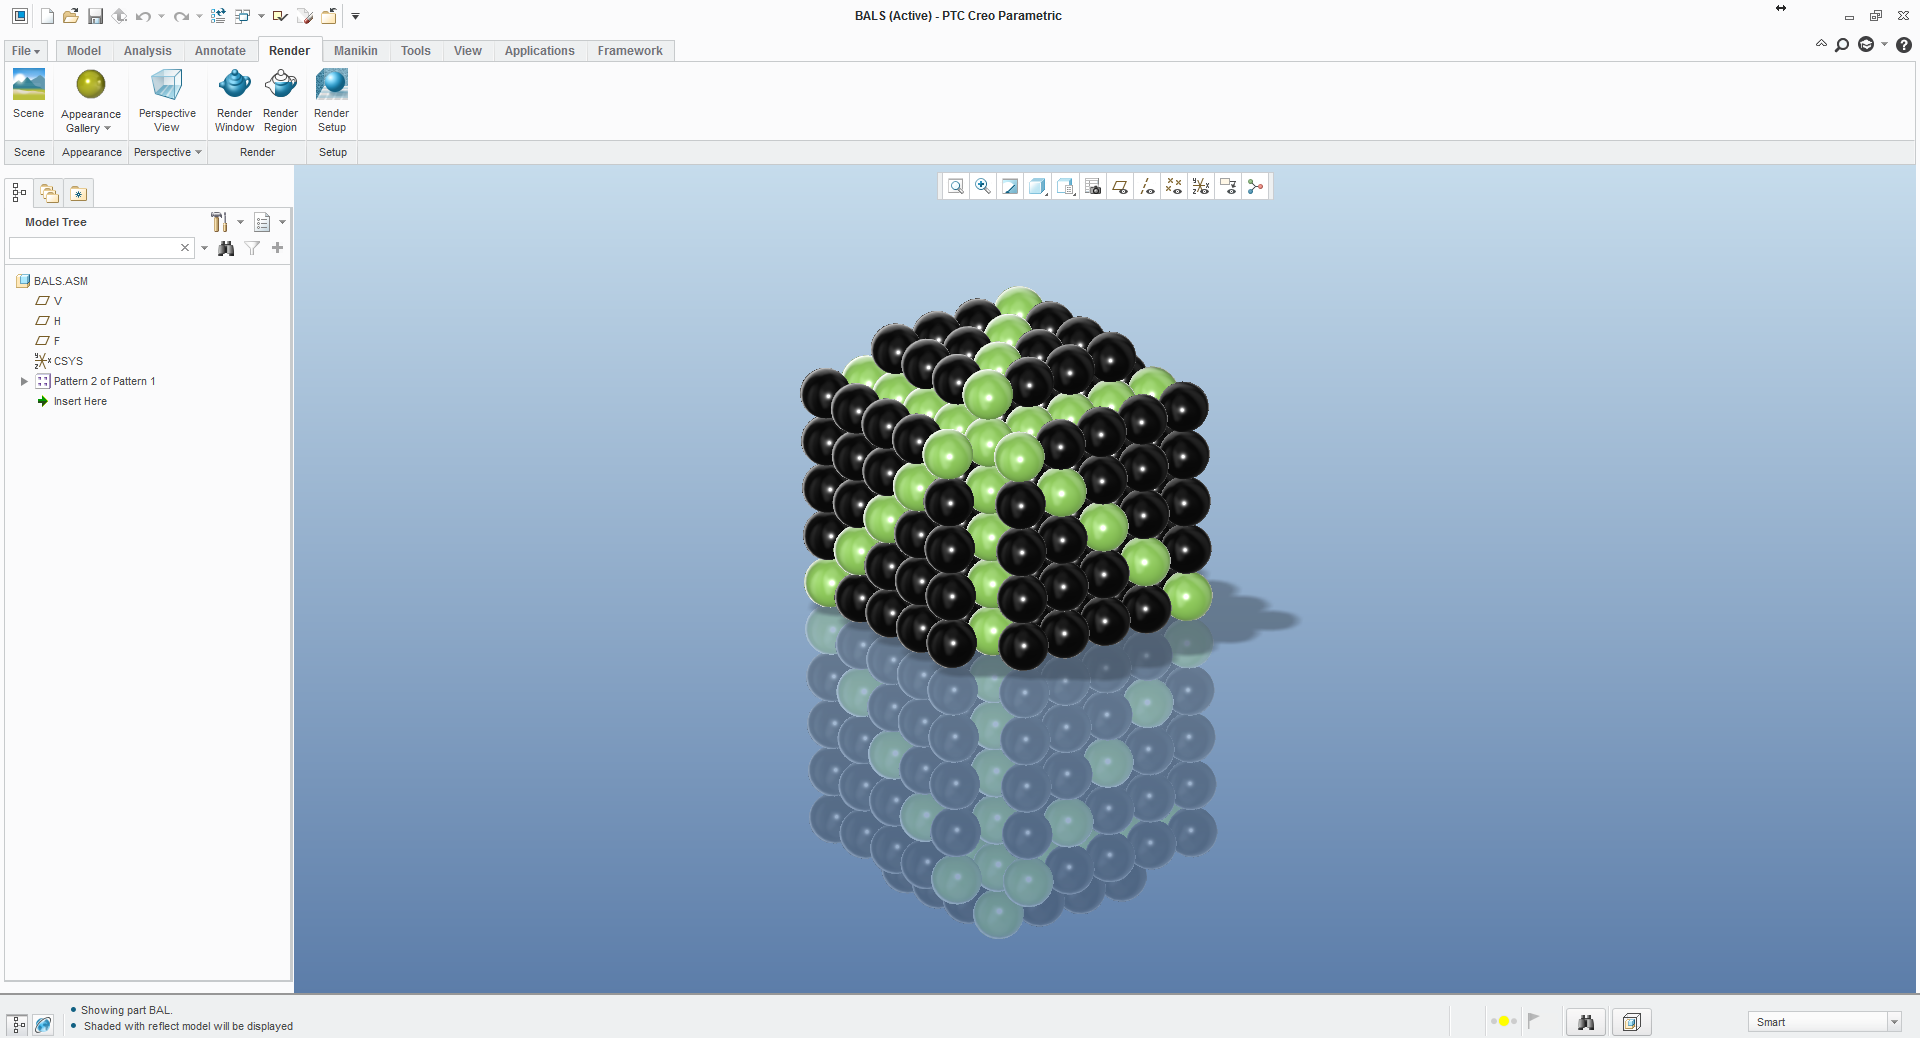
Task: Click the Help question mark button
Action: 1903,45
